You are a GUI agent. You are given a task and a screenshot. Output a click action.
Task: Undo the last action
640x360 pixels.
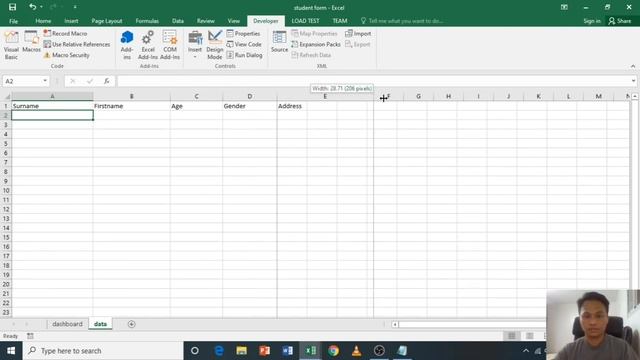tap(32, 7)
